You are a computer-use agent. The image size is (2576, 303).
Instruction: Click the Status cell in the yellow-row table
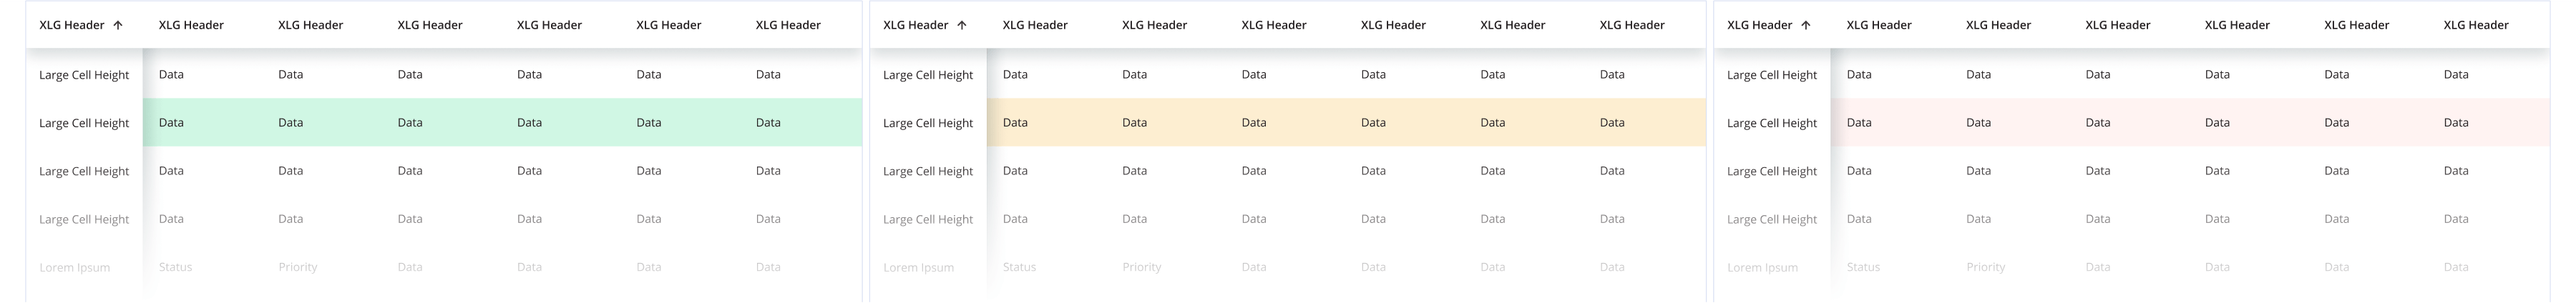point(1019,267)
